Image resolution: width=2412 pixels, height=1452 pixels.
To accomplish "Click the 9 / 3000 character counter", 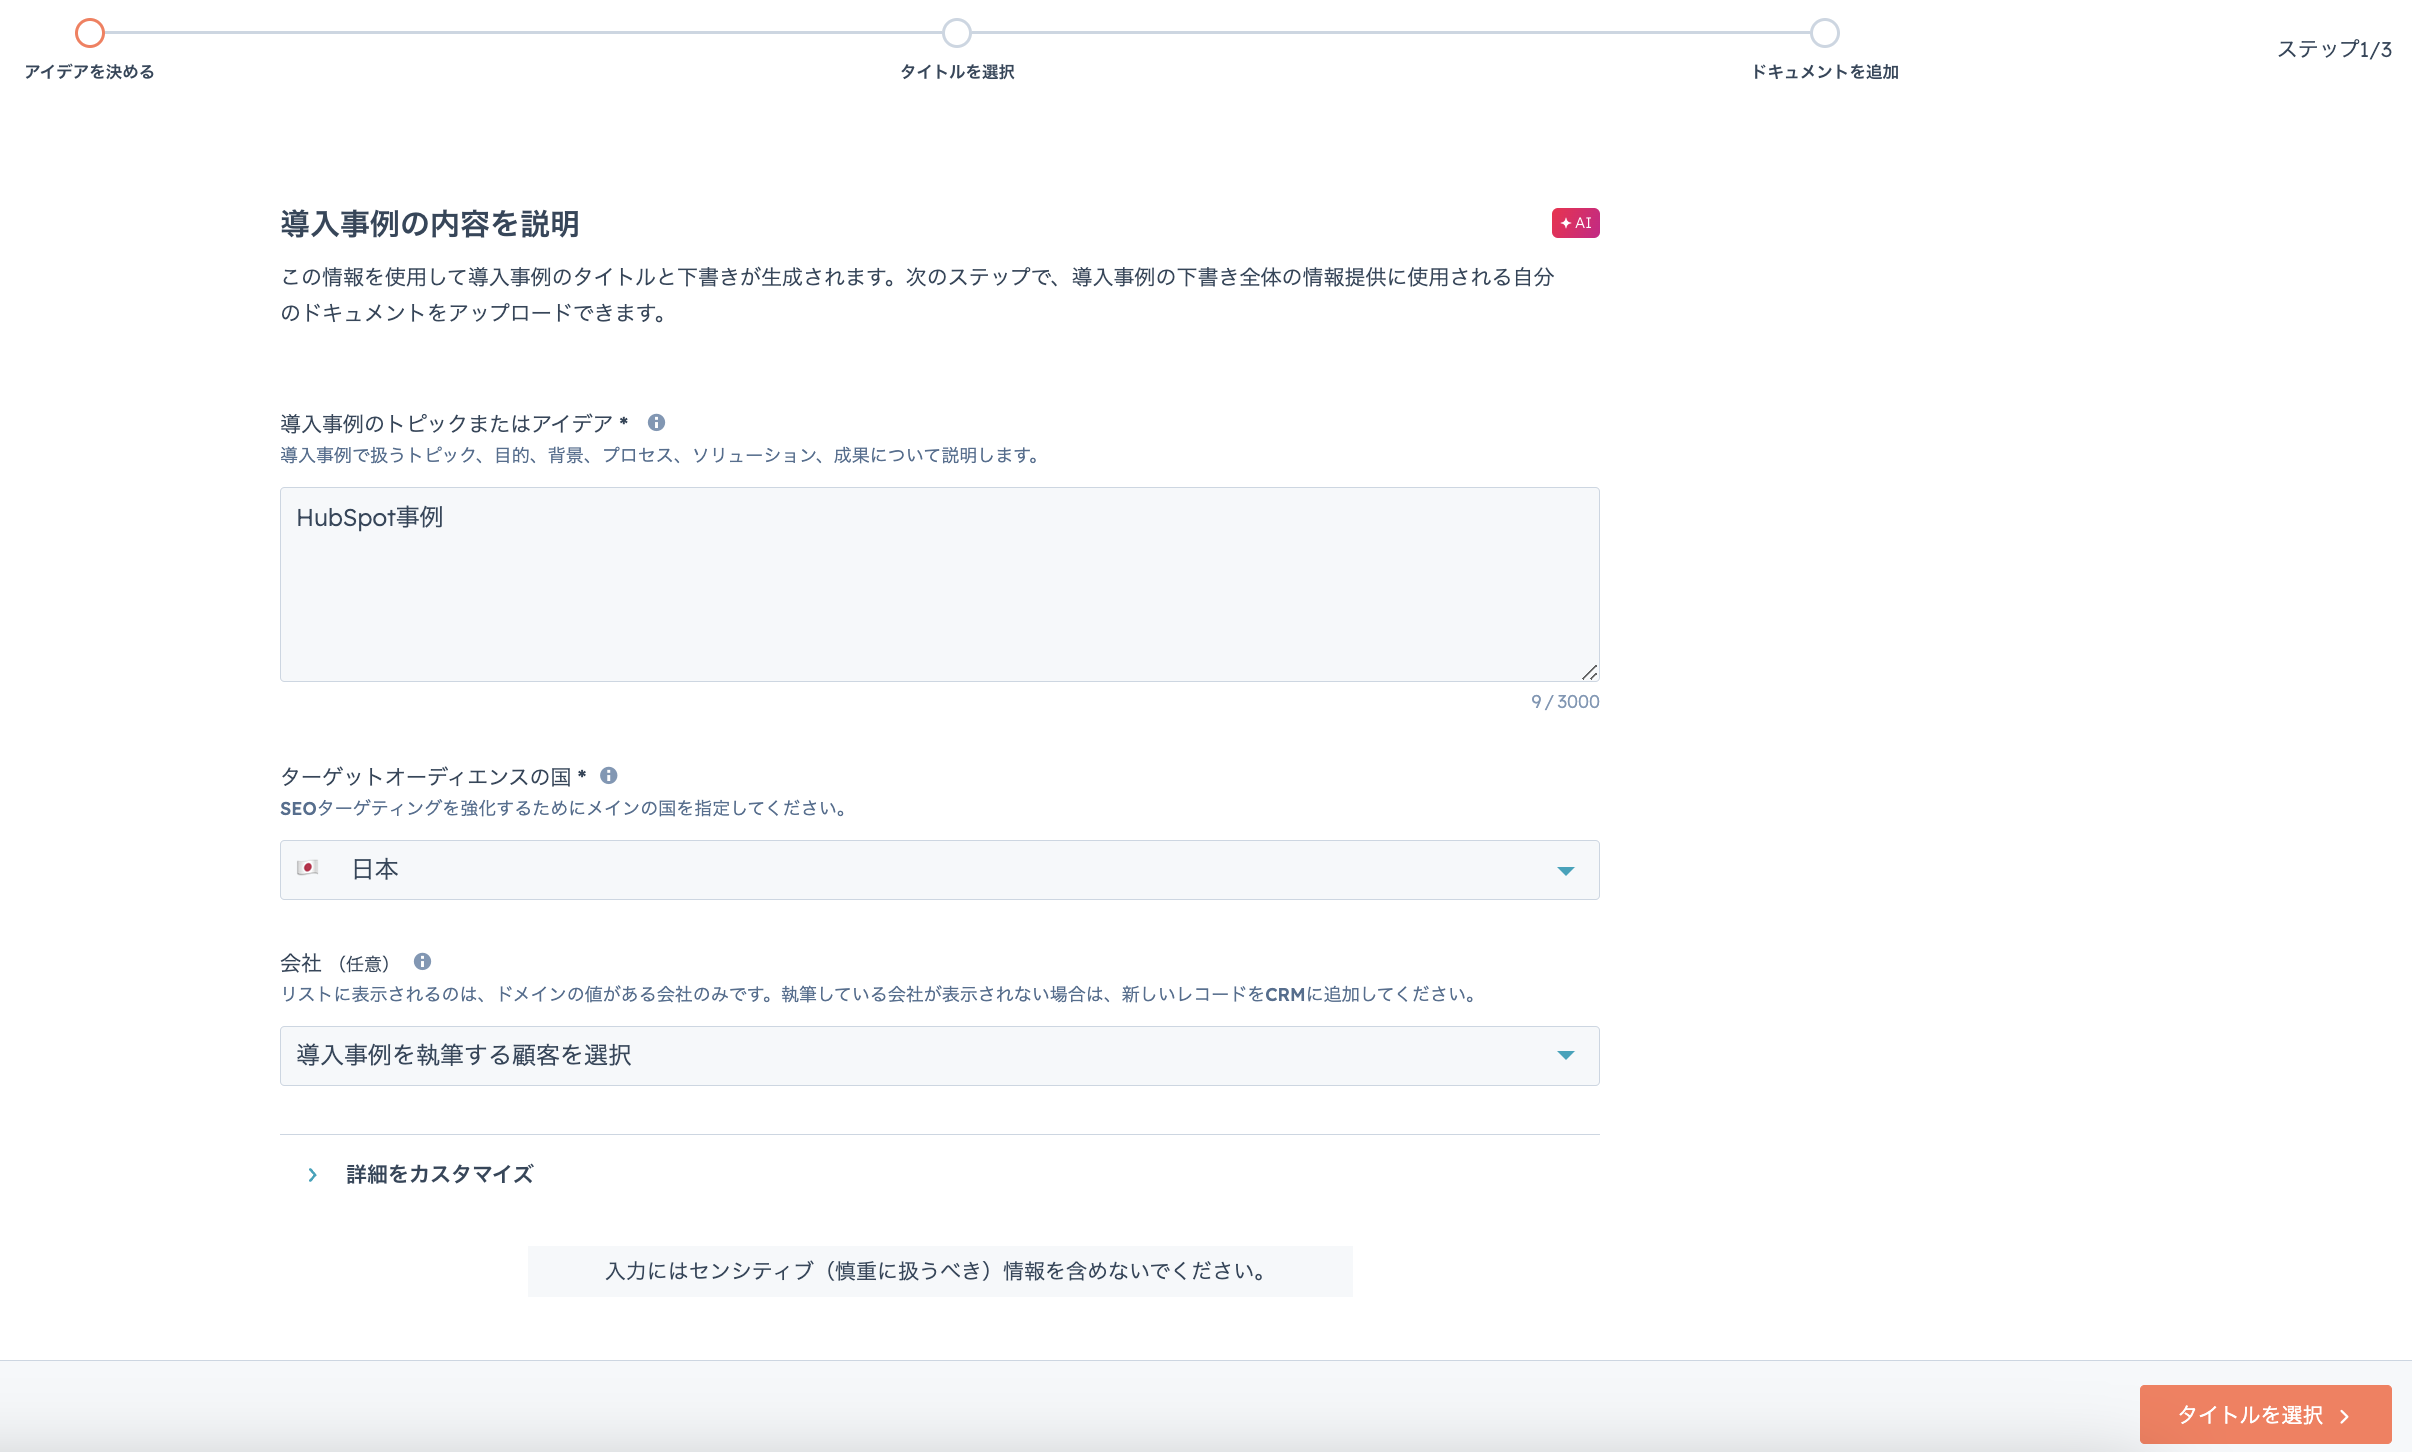I will (1565, 702).
